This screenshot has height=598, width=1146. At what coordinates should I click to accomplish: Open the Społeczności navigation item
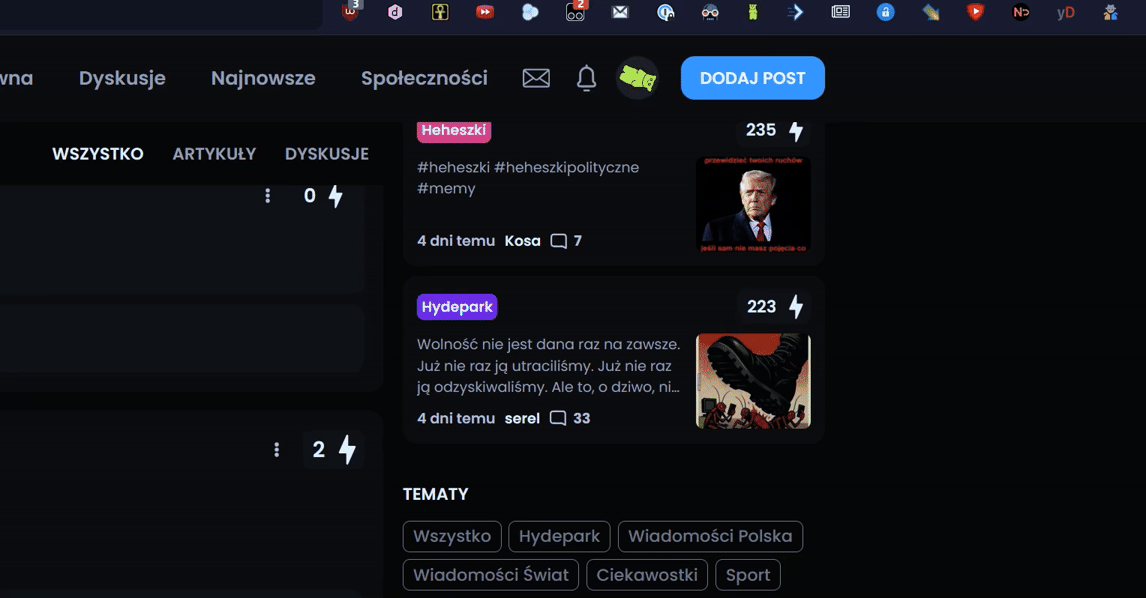(424, 78)
